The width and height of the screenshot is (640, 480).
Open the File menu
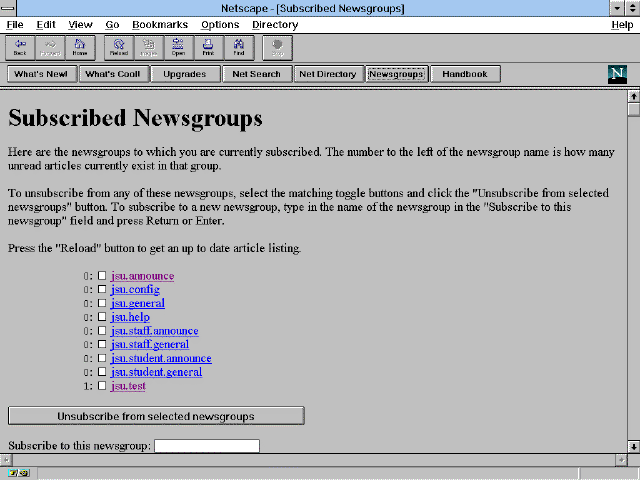pos(15,25)
